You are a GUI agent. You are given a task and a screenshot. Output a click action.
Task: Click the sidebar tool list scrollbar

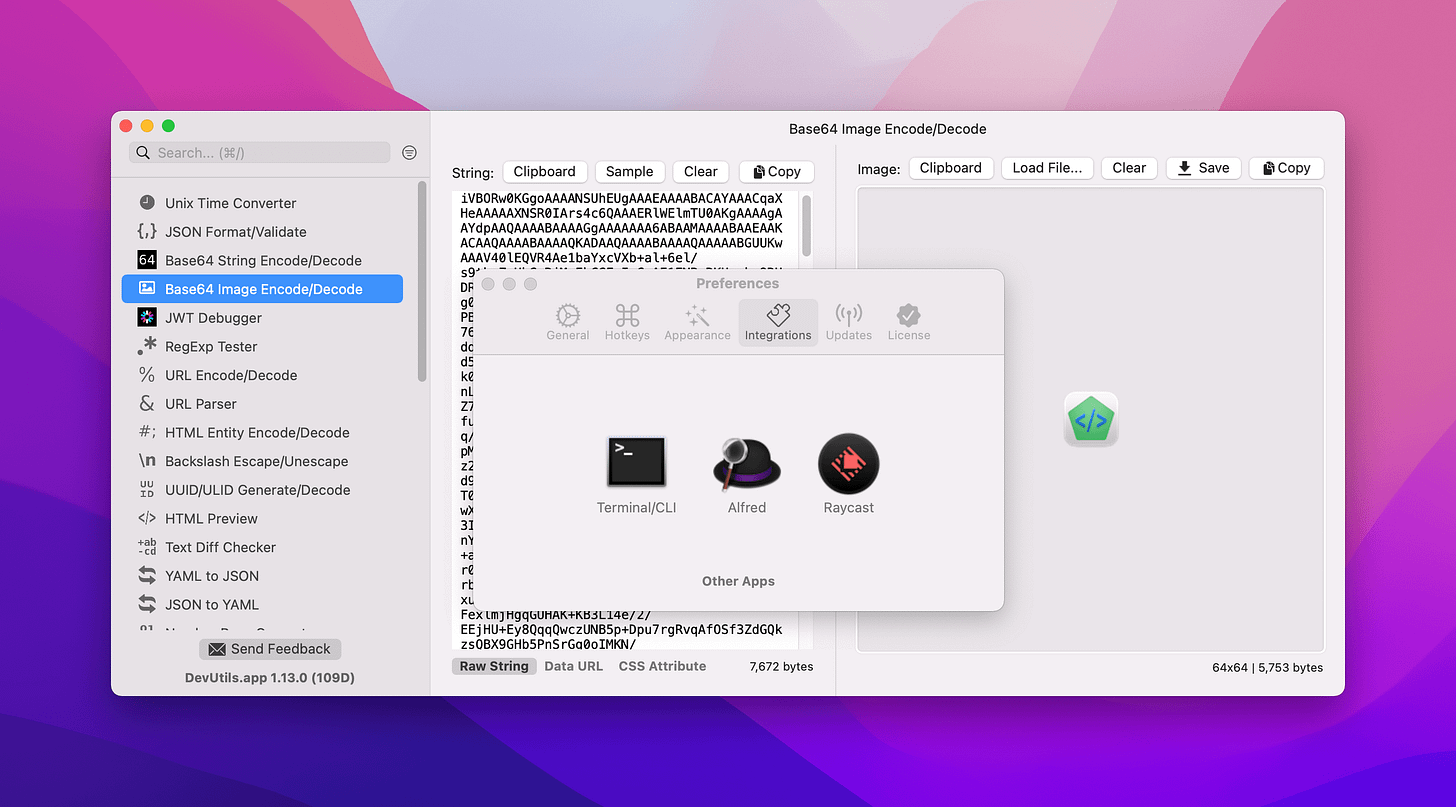422,281
